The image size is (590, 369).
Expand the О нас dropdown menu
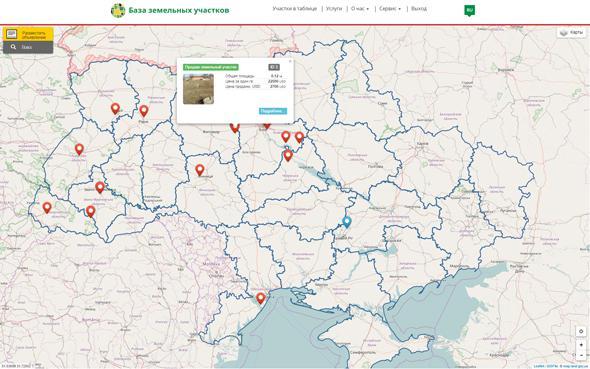coord(360,9)
